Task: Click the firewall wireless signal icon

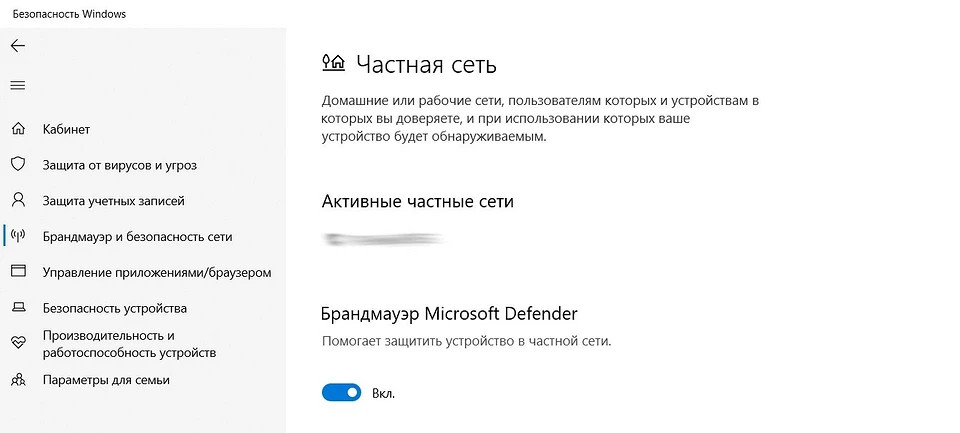Action: pos(18,236)
